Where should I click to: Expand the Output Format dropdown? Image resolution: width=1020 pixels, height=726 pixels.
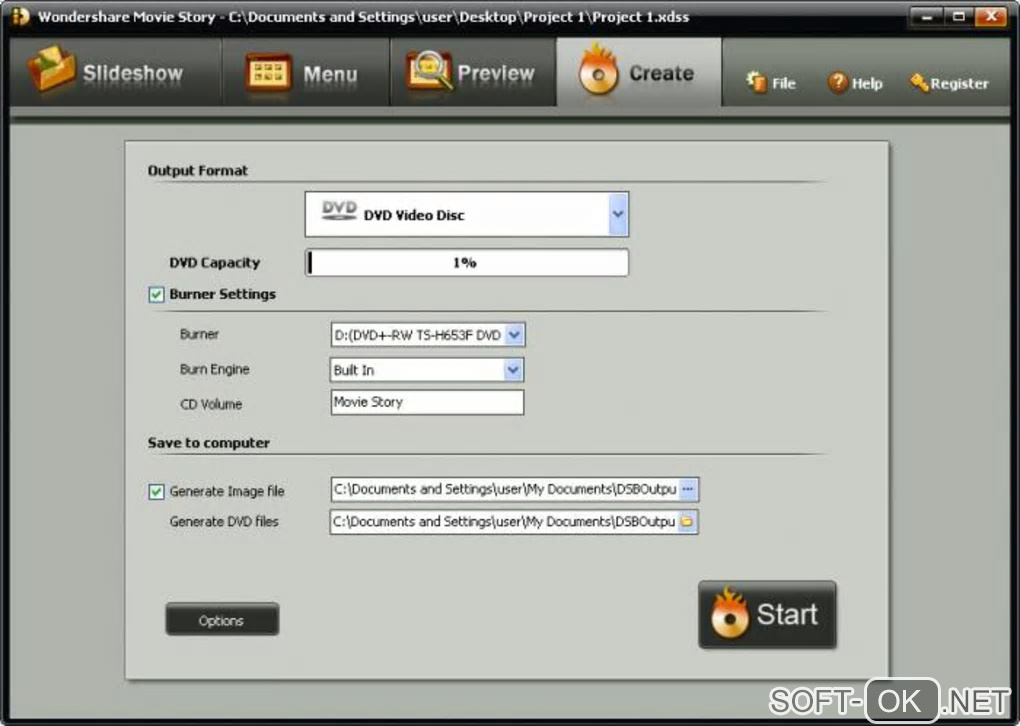point(618,214)
